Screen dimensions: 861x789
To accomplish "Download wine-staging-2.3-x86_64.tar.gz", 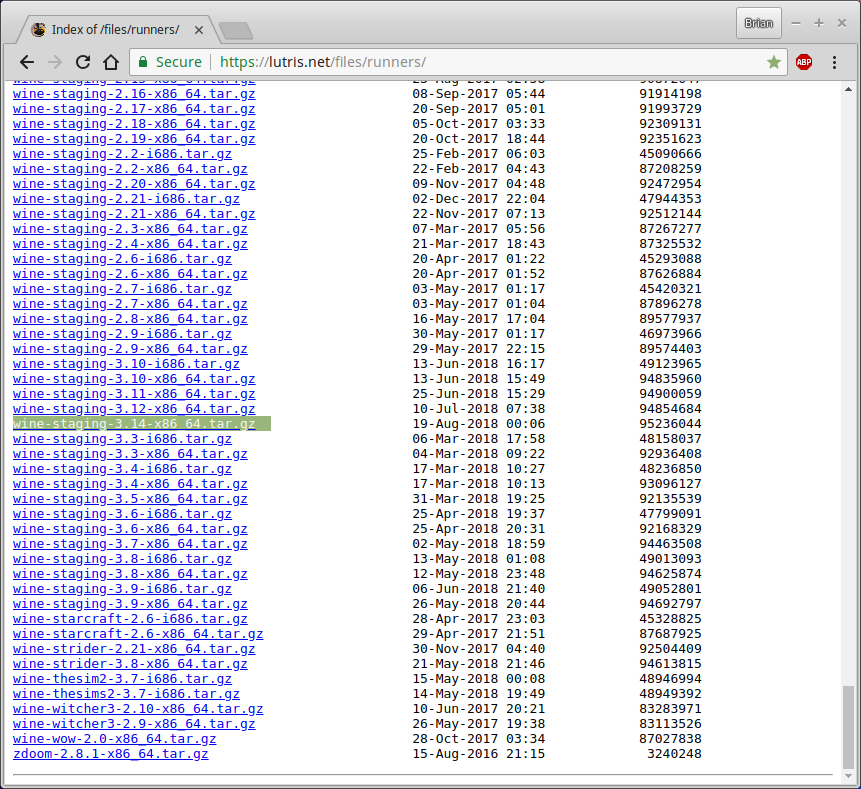I will click(x=130, y=229).
